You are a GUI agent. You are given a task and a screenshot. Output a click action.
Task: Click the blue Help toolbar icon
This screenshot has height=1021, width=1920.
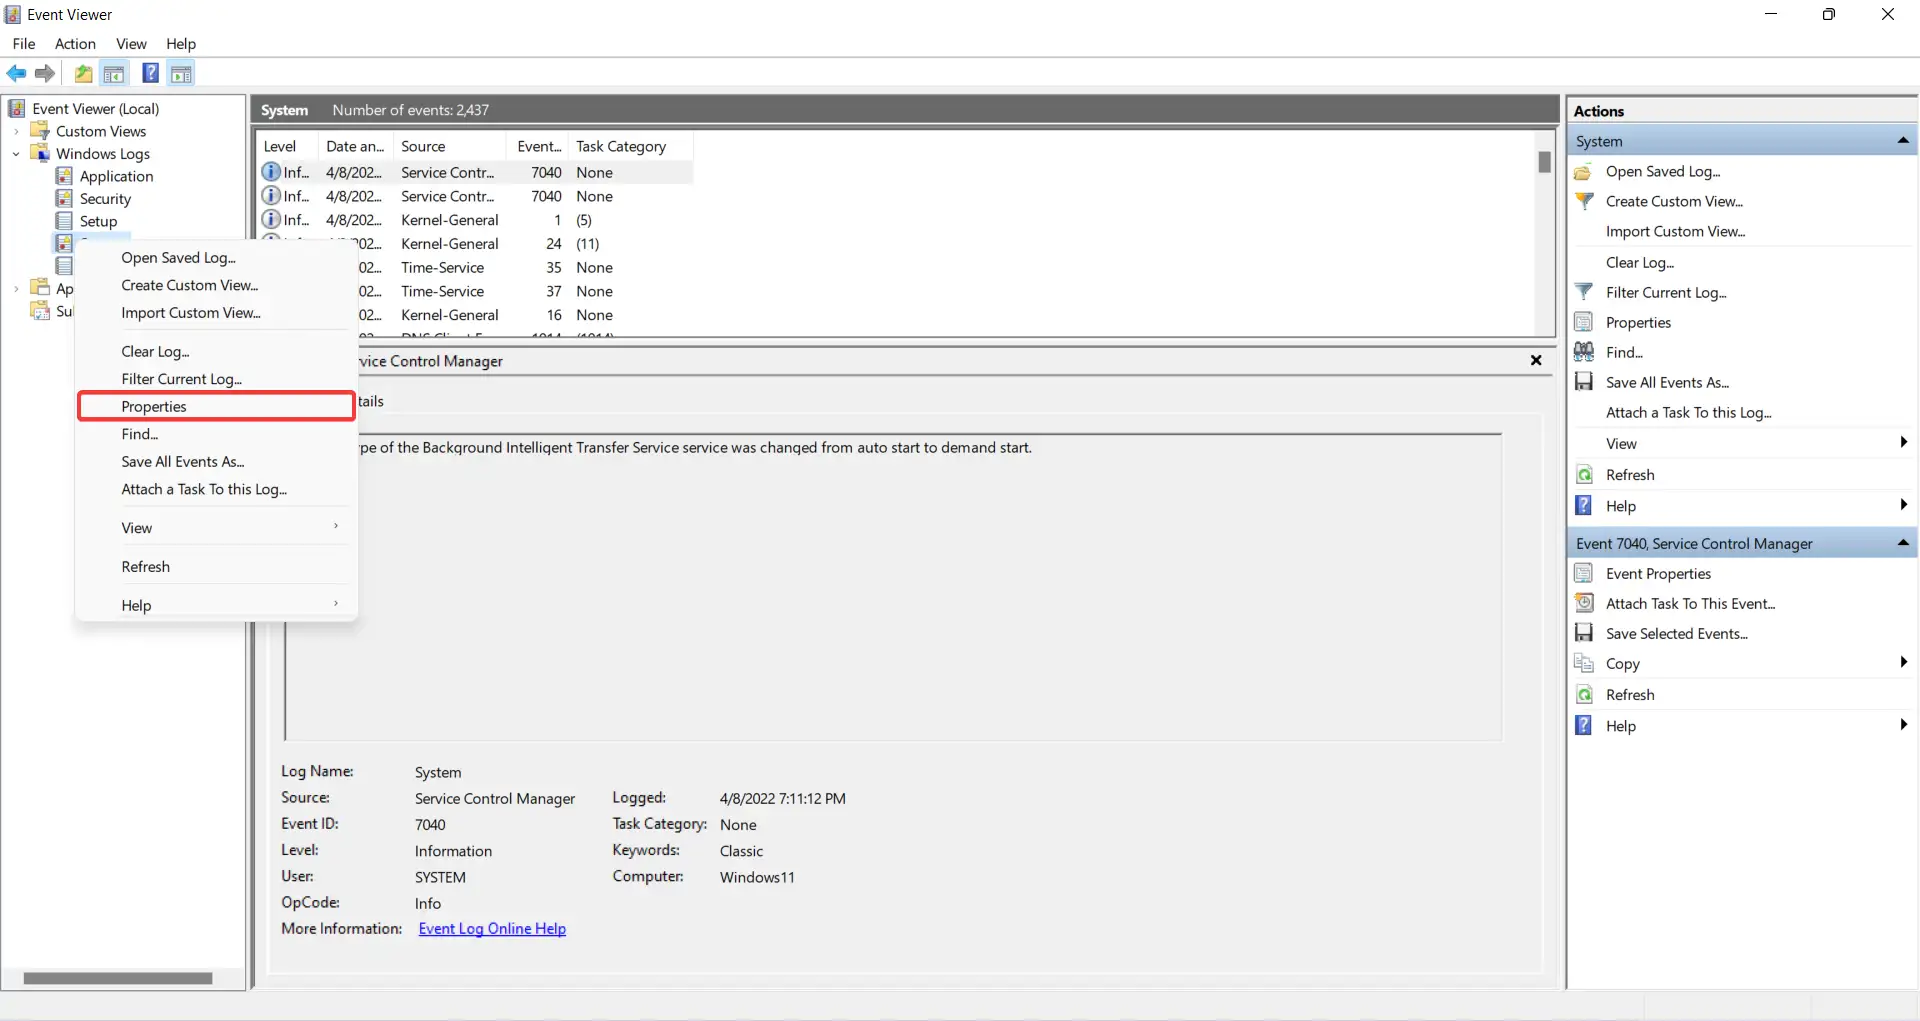point(150,74)
